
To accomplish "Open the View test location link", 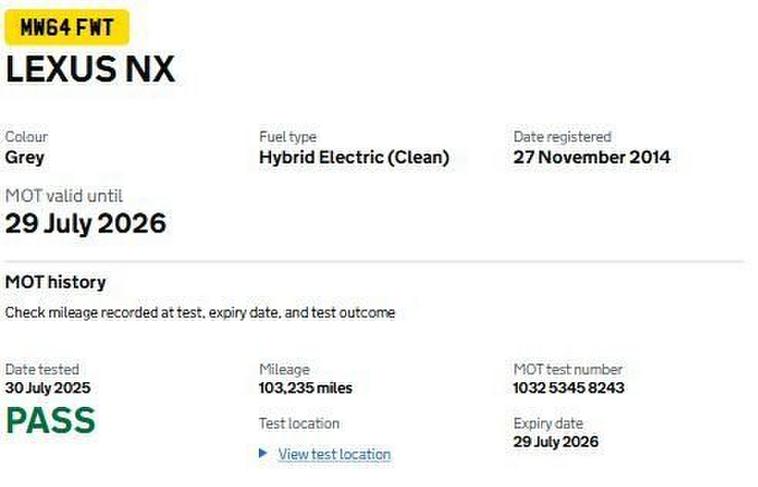I will click(x=334, y=454).
